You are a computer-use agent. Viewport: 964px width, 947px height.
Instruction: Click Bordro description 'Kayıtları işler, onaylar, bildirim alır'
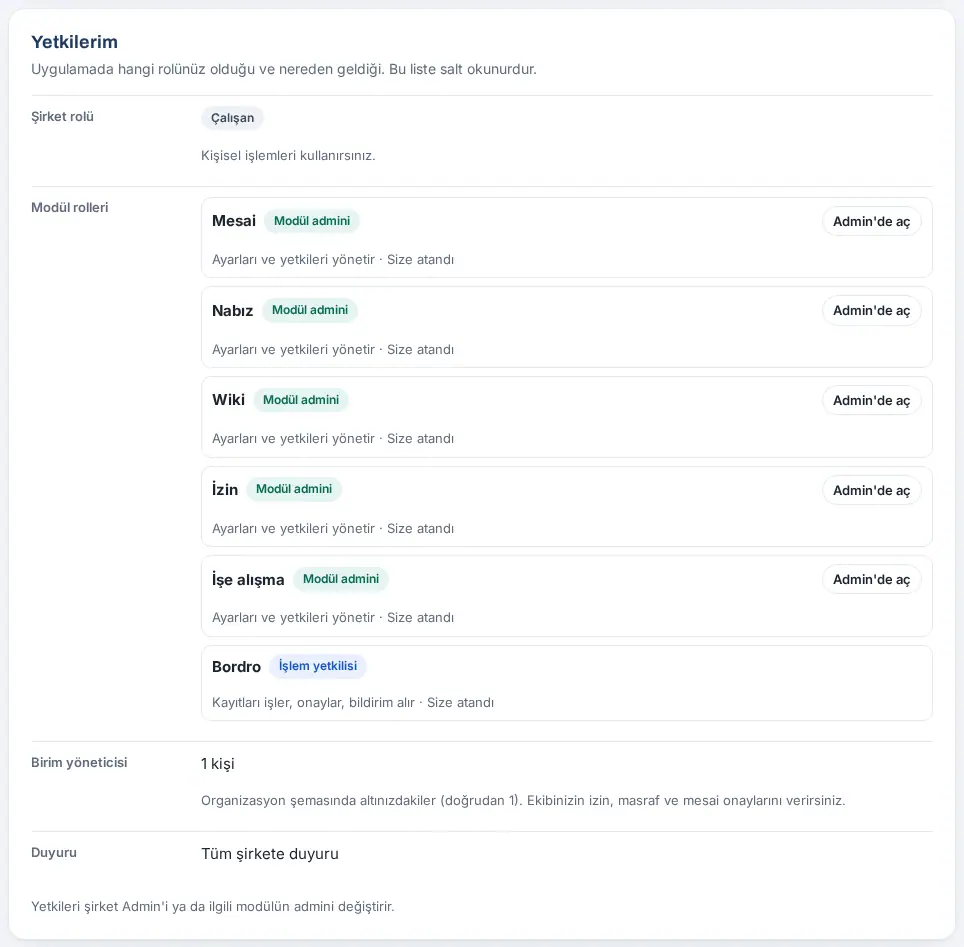313,702
